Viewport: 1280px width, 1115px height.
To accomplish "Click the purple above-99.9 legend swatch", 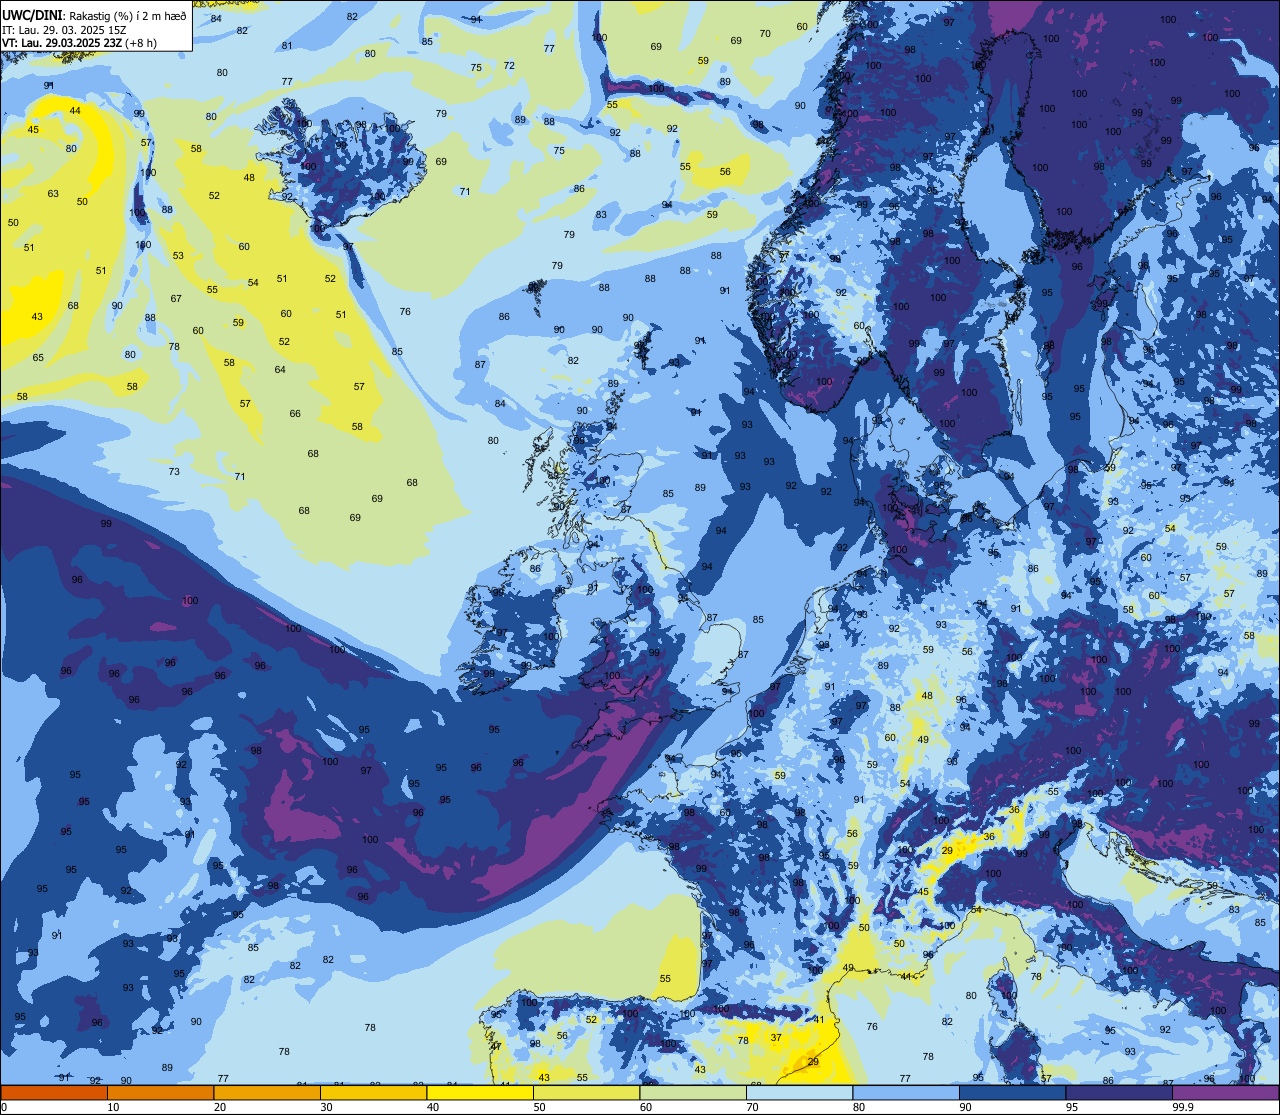I will point(1225,1093).
